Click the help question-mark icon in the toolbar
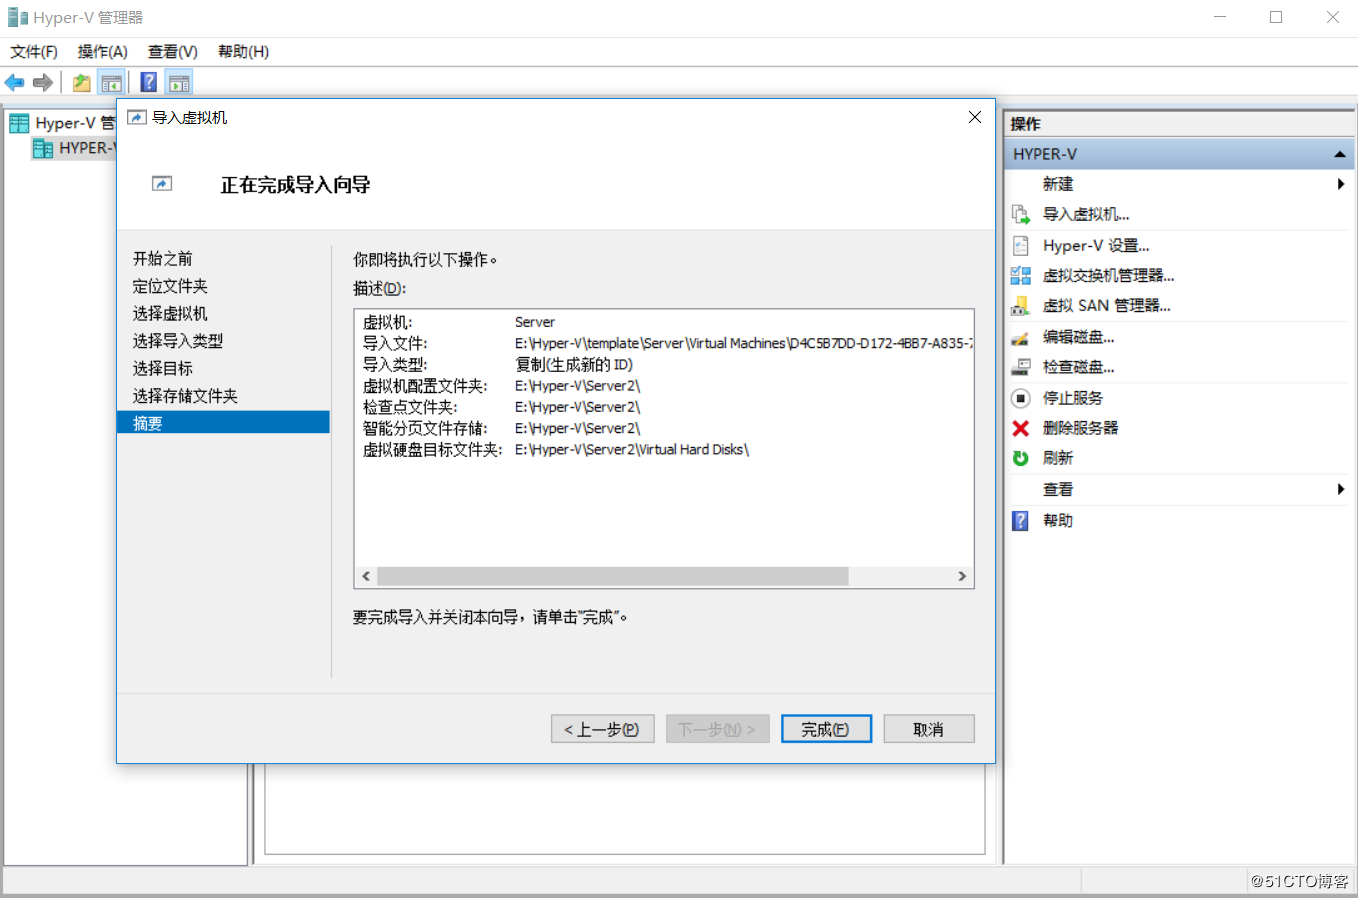Viewport: 1358px width, 898px height. (x=148, y=82)
